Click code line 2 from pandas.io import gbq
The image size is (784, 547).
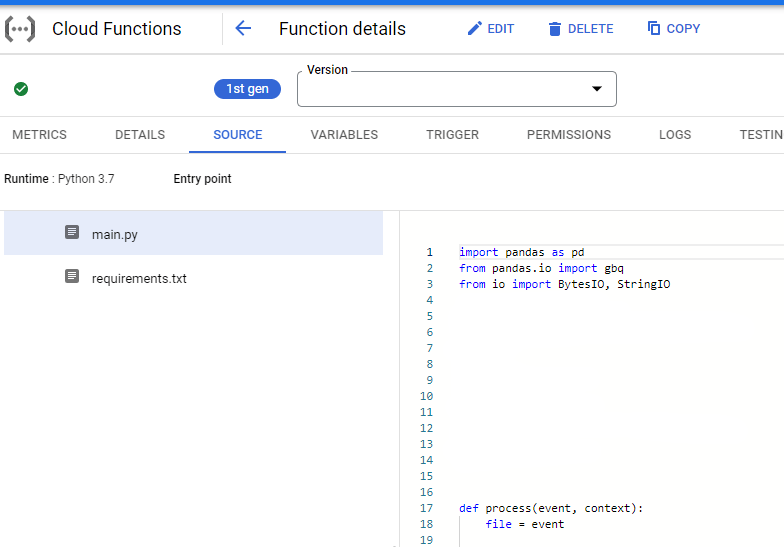[x=541, y=268]
